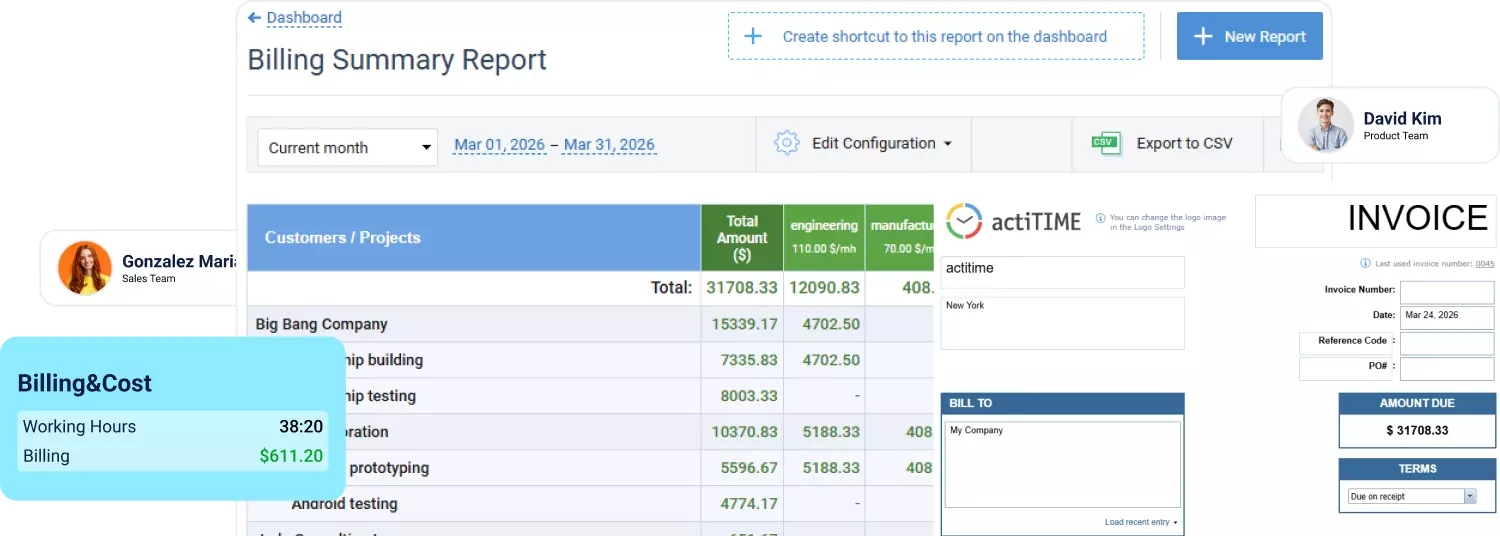Create shortcut to this report on dashboard
The width and height of the screenshot is (1500, 536).
point(935,37)
